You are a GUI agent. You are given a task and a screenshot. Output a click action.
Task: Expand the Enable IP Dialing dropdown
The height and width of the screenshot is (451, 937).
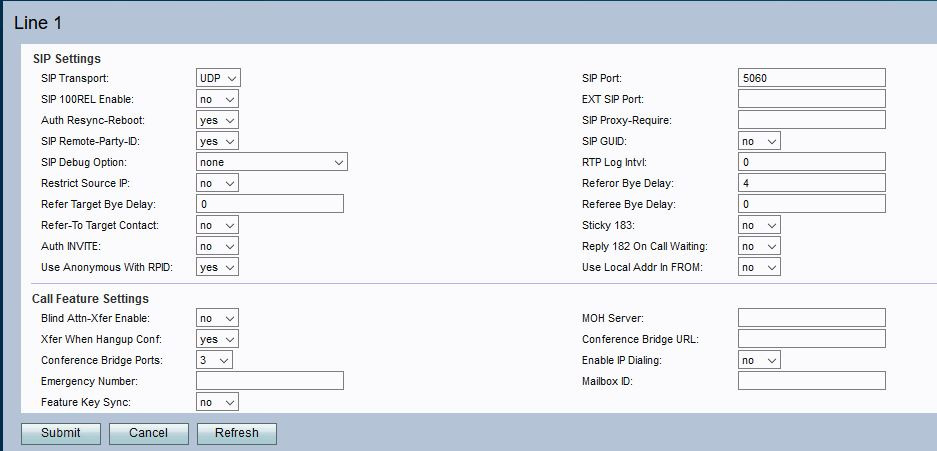(x=759, y=360)
